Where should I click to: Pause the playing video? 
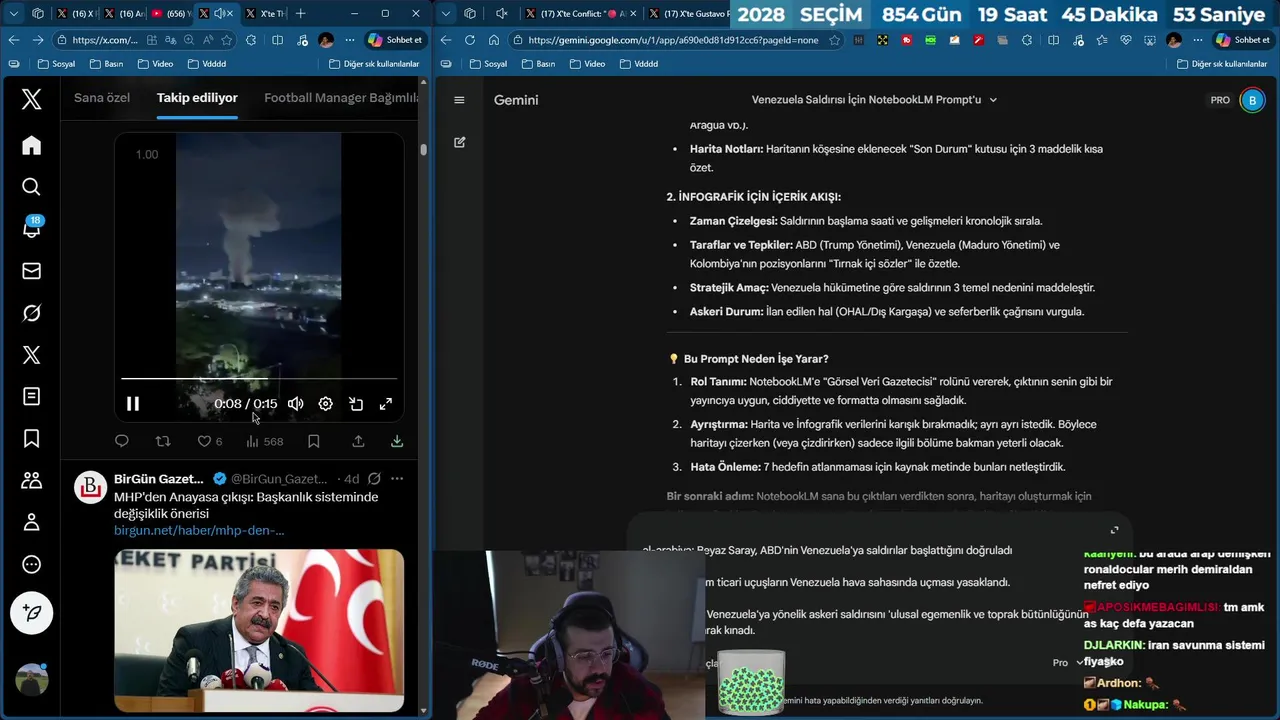point(133,404)
